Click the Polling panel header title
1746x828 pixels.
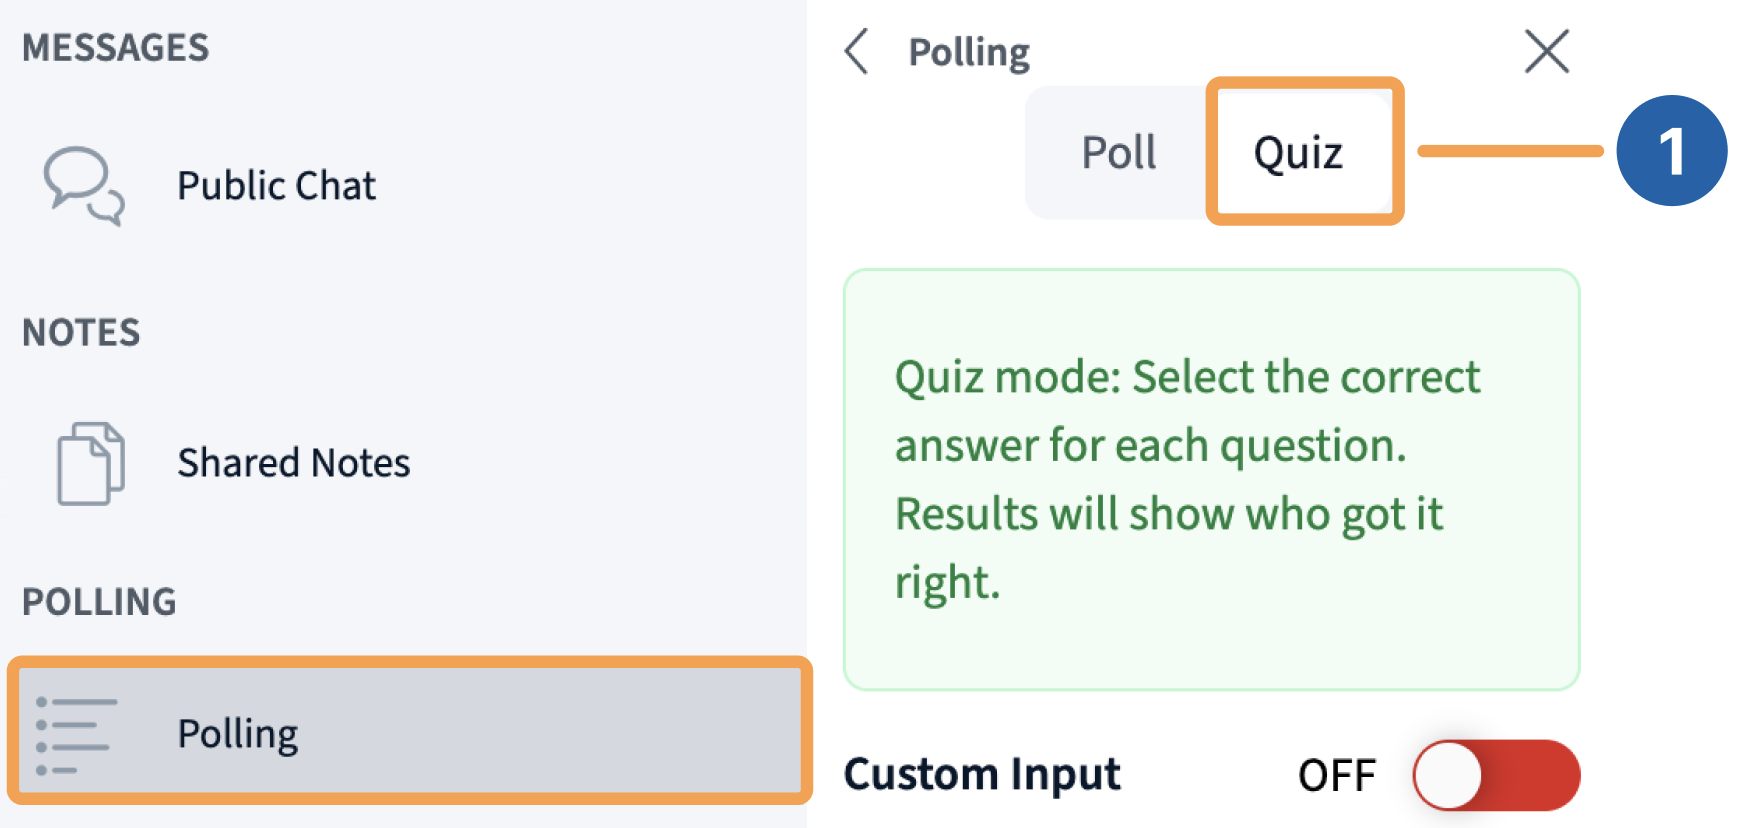(968, 52)
